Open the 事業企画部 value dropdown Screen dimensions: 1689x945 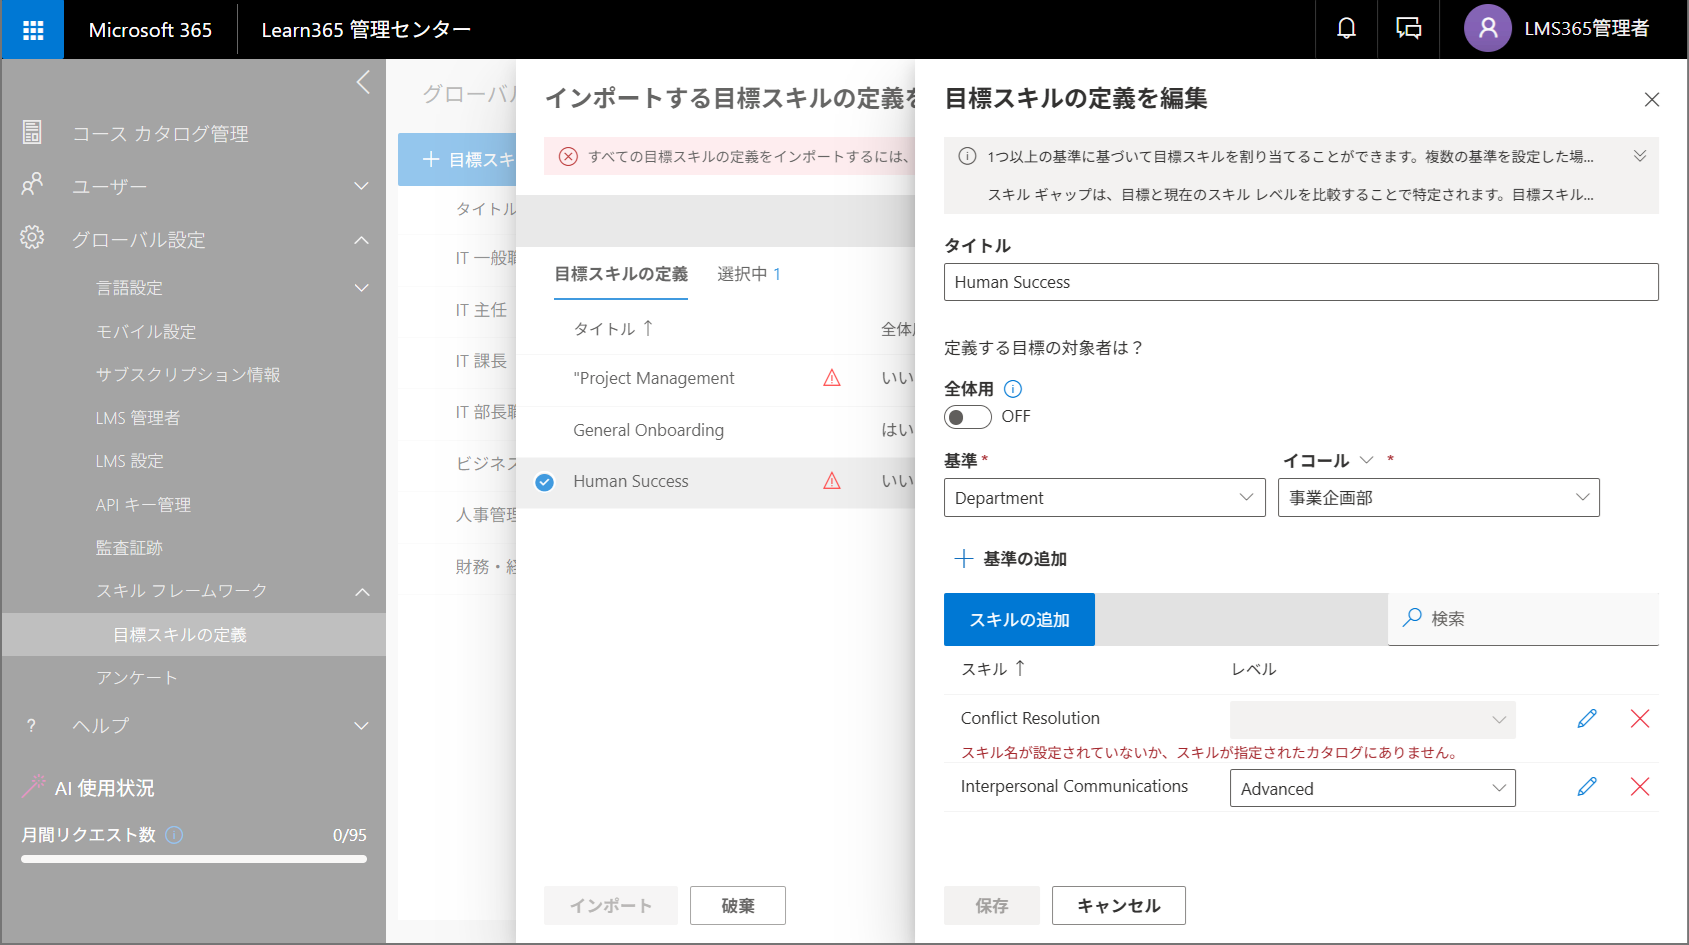1439,498
